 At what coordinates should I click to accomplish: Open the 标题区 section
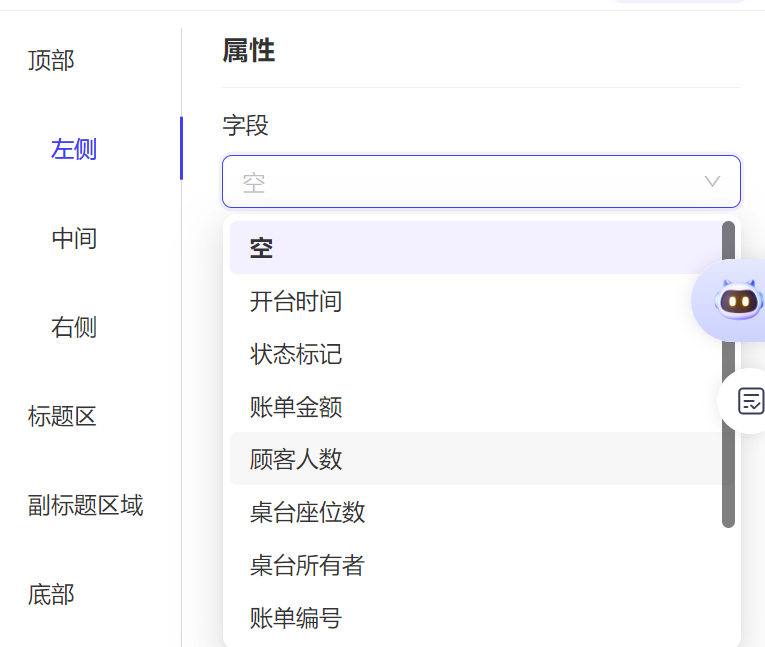(62, 416)
